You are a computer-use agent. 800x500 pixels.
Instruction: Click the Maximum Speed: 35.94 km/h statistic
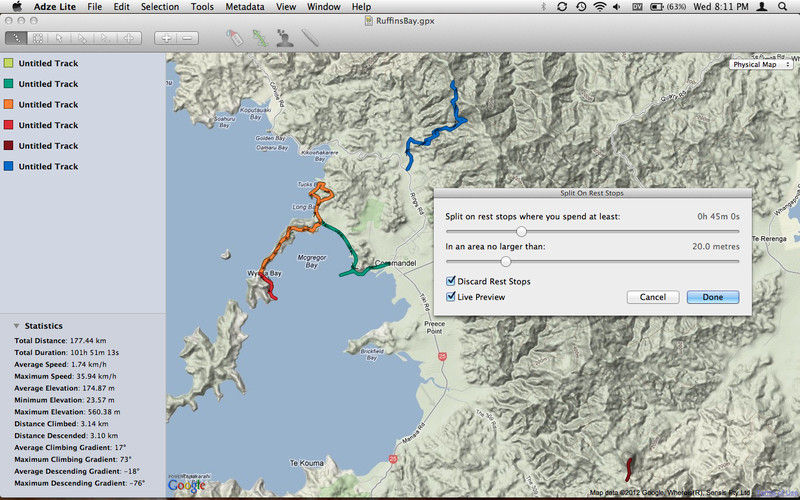pyautogui.click(x=65, y=376)
